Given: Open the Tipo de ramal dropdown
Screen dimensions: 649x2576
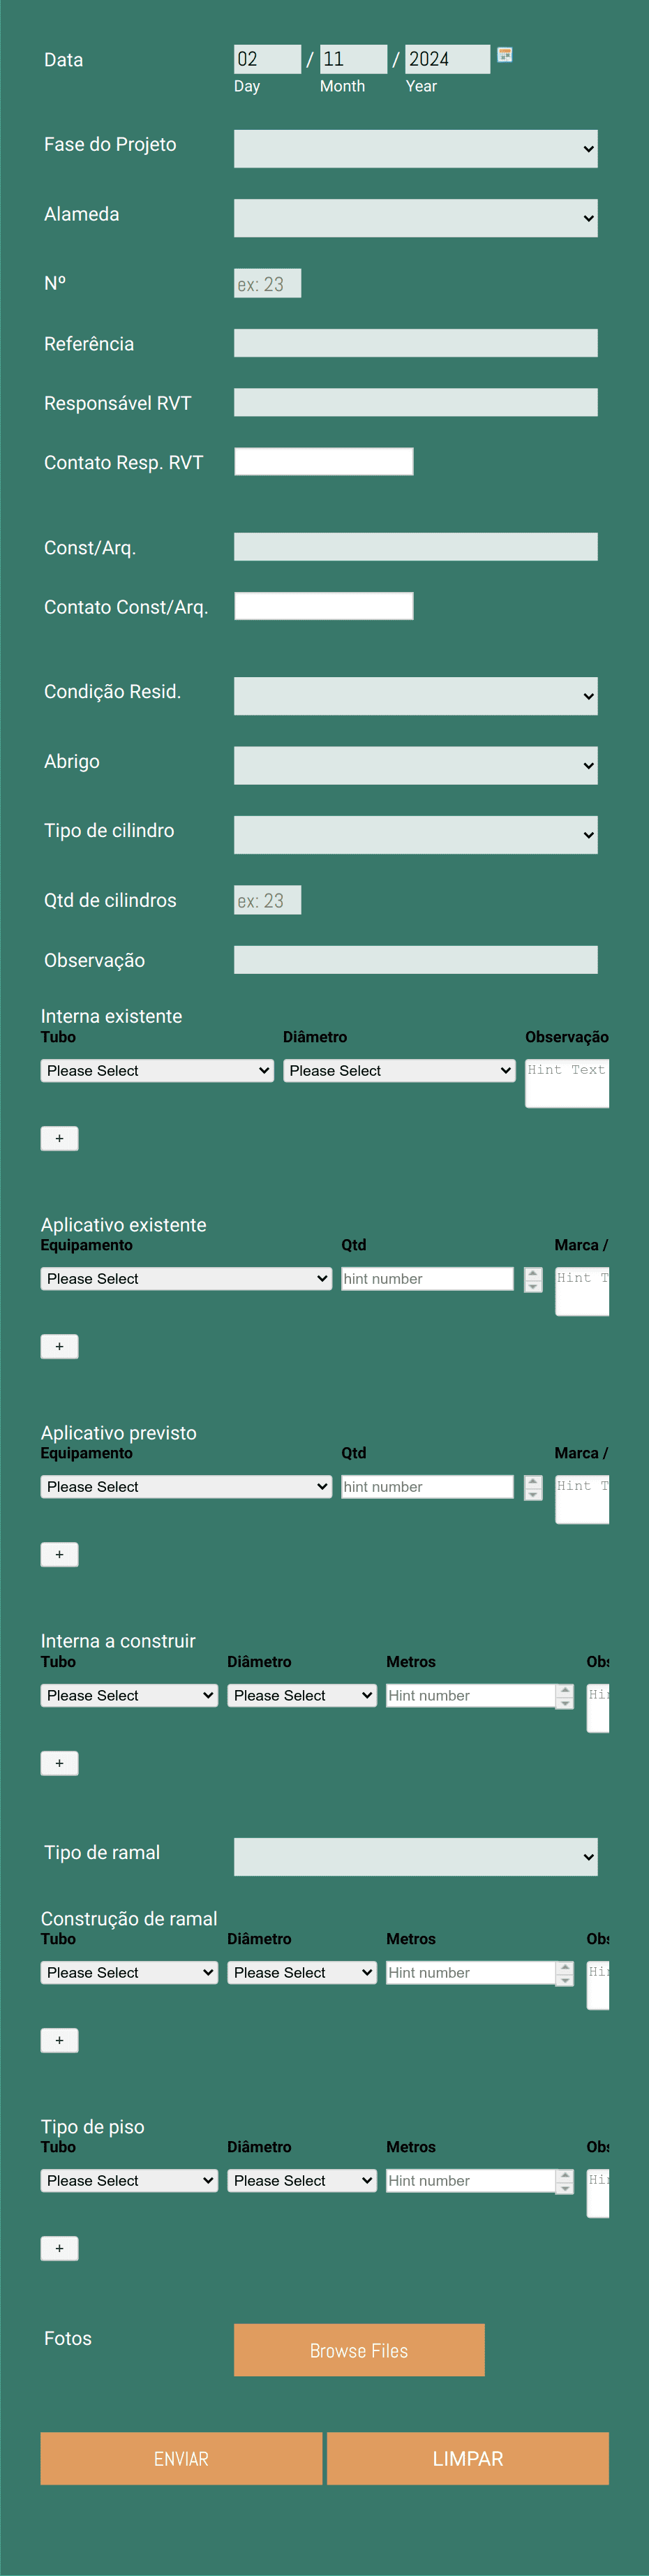Looking at the screenshot, I should 416,1857.
